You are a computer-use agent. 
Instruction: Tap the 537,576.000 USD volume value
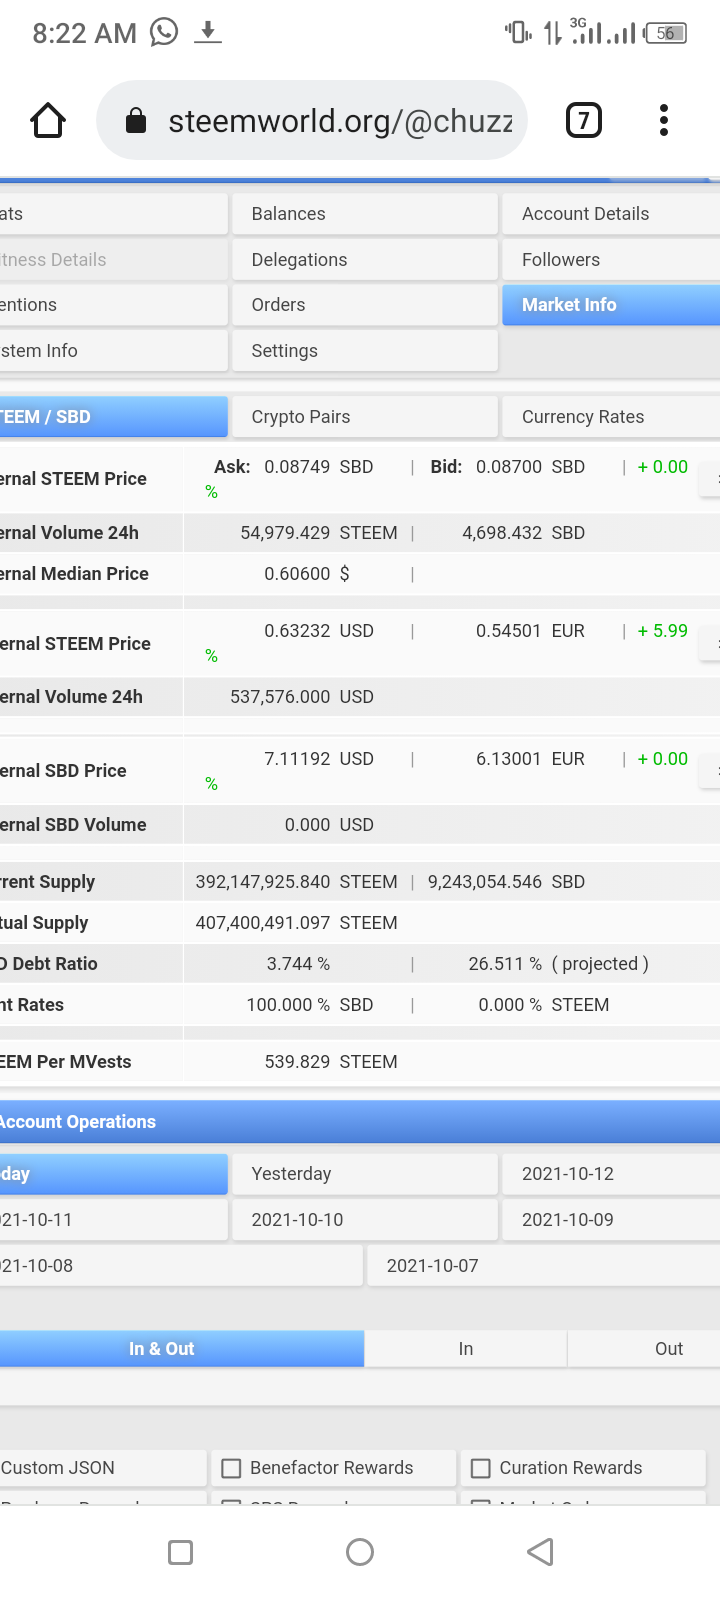302,697
